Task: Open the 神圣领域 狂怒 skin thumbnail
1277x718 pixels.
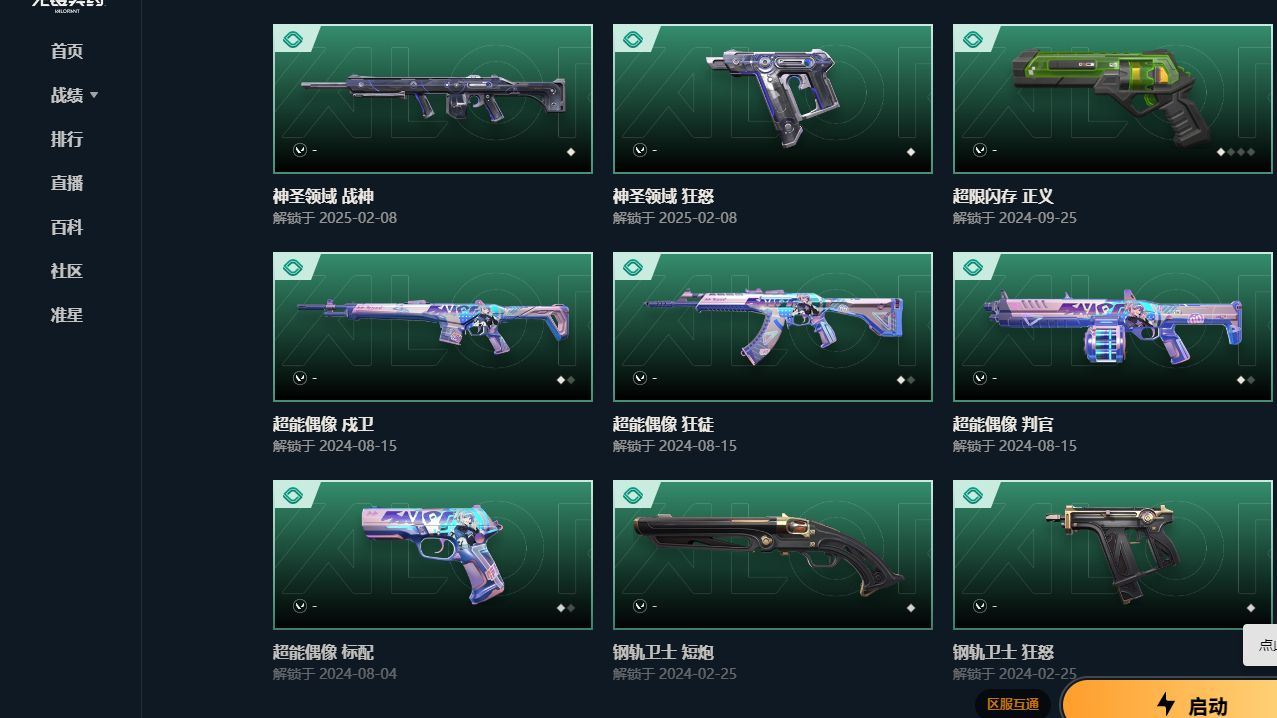Action: click(773, 99)
